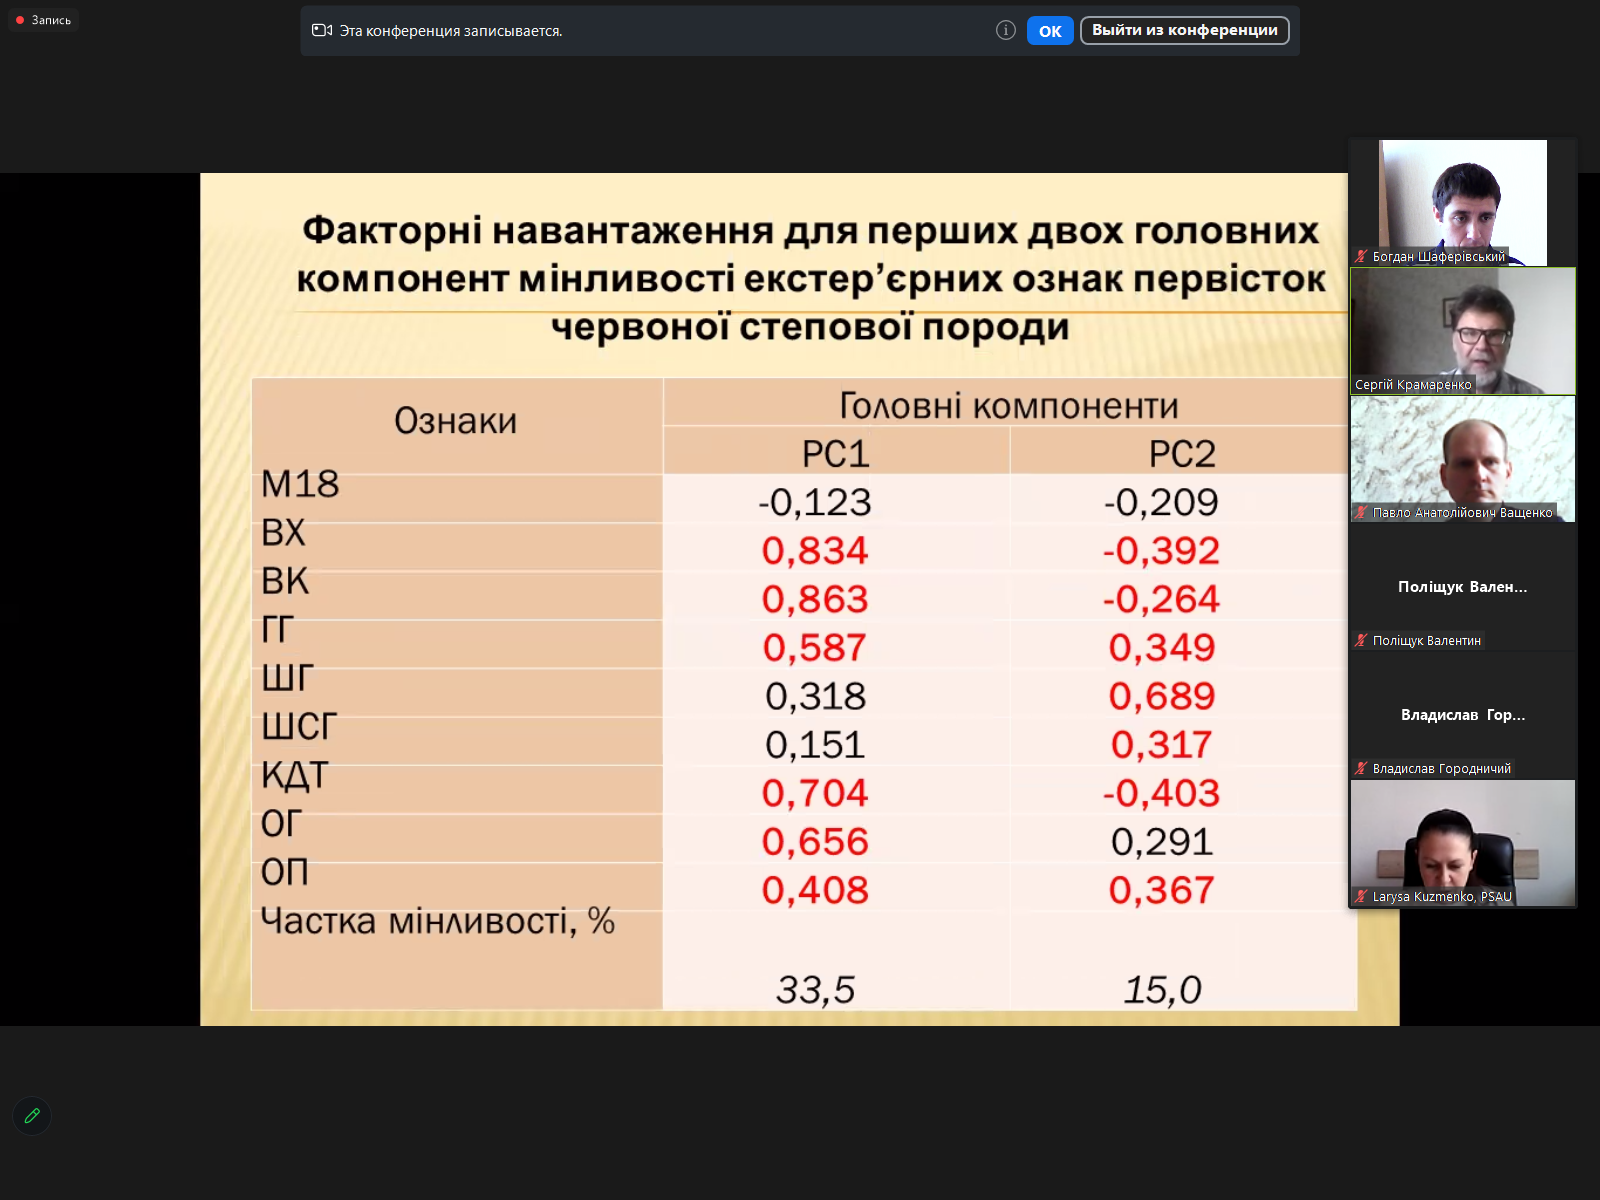This screenshot has width=1600, height=1200.
Task: Select Павло Анатолійович Ващенко video thumbnail
Action: (x=1463, y=458)
